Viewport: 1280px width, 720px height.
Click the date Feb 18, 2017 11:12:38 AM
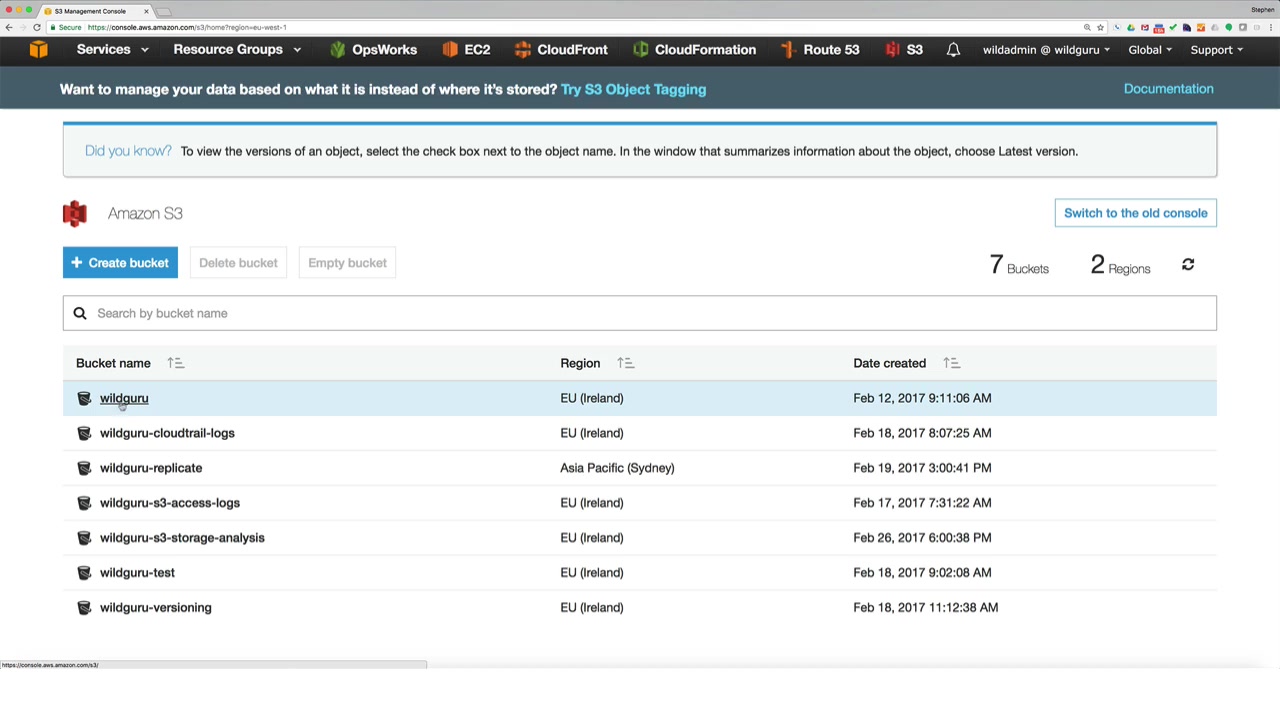click(x=926, y=608)
